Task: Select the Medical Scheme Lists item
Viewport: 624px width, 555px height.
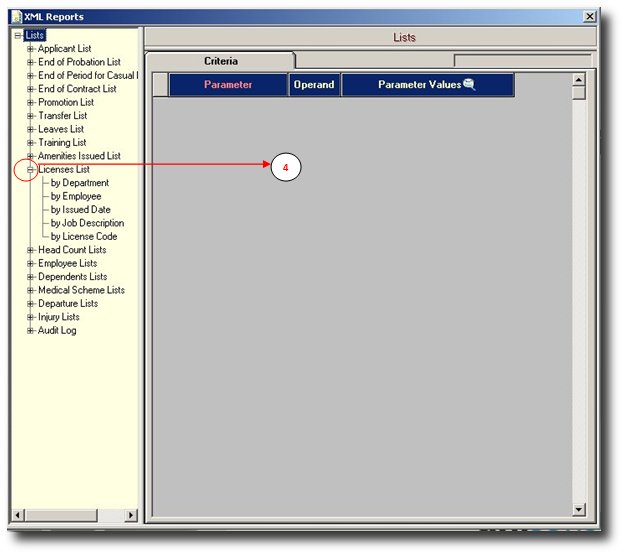Action: point(81,290)
